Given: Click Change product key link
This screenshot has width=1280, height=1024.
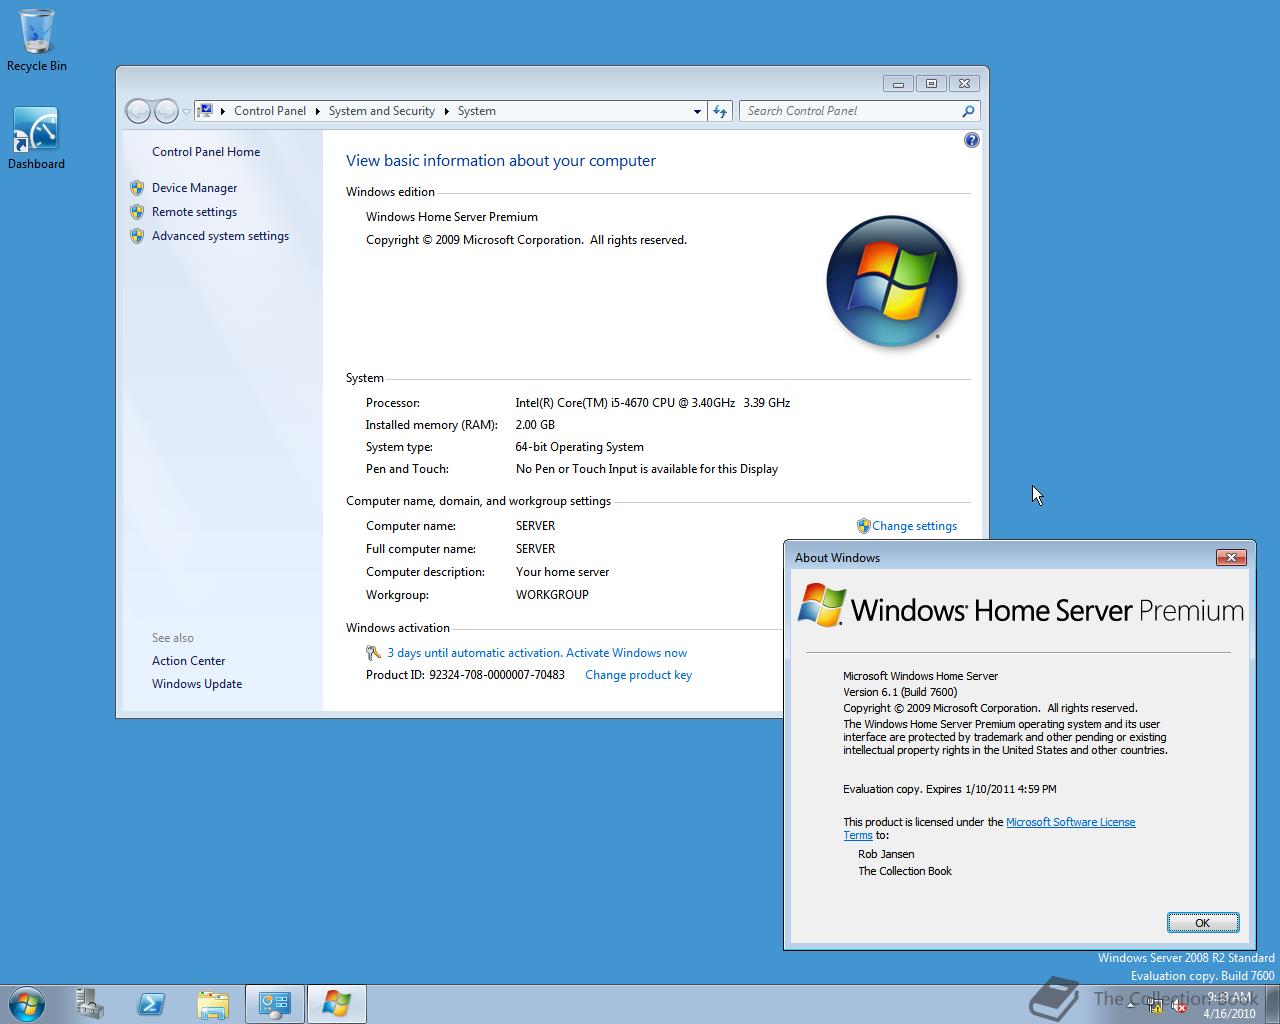Looking at the screenshot, I should [638, 675].
